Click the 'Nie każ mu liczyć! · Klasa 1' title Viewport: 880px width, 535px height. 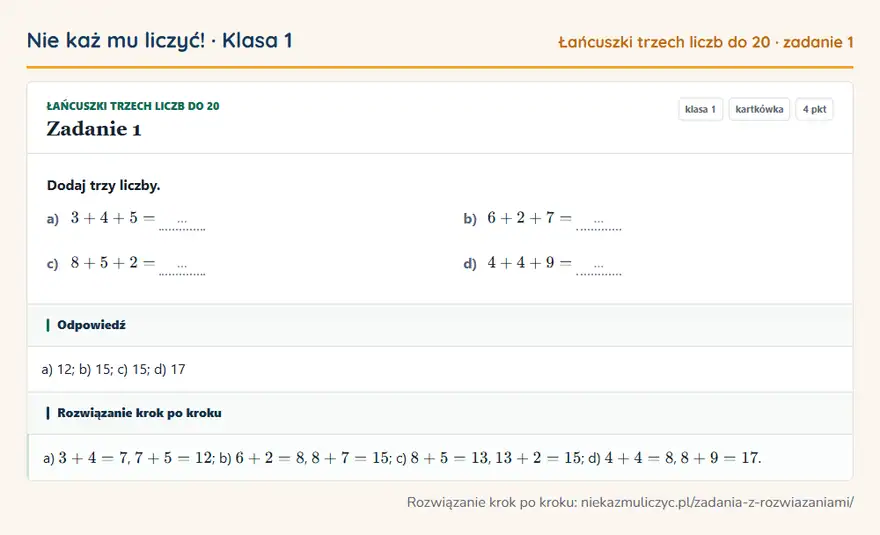coord(159,40)
